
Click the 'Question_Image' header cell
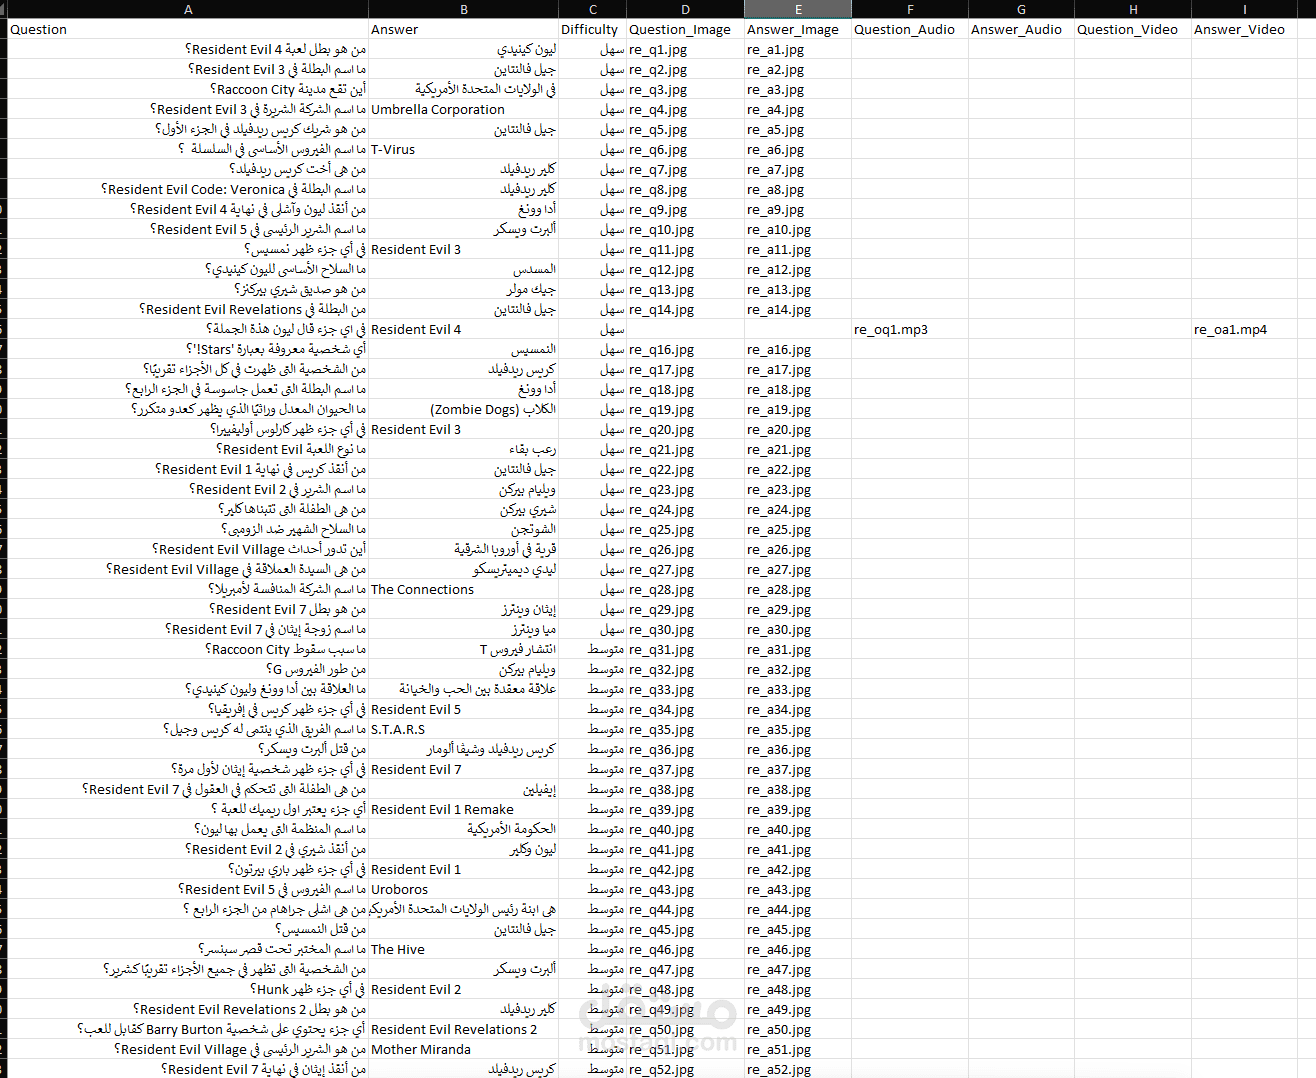pyautogui.click(x=685, y=29)
